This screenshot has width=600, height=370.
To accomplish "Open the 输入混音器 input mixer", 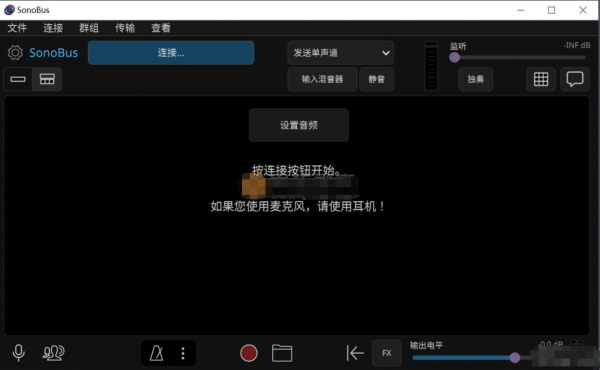I will pyautogui.click(x=322, y=79).
